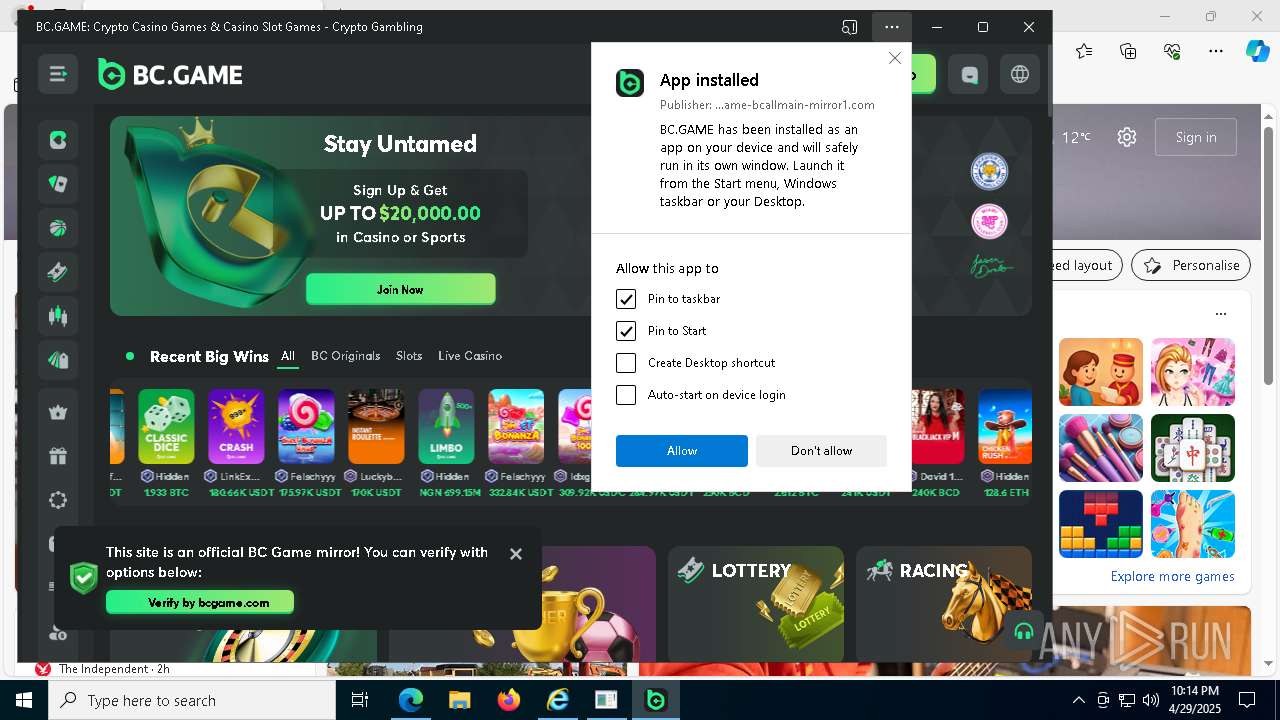Enable Auto-start on device login checkbox
Image resolution: width=1280 pixels, height=720 pixels.
click(x=626, y=395)
